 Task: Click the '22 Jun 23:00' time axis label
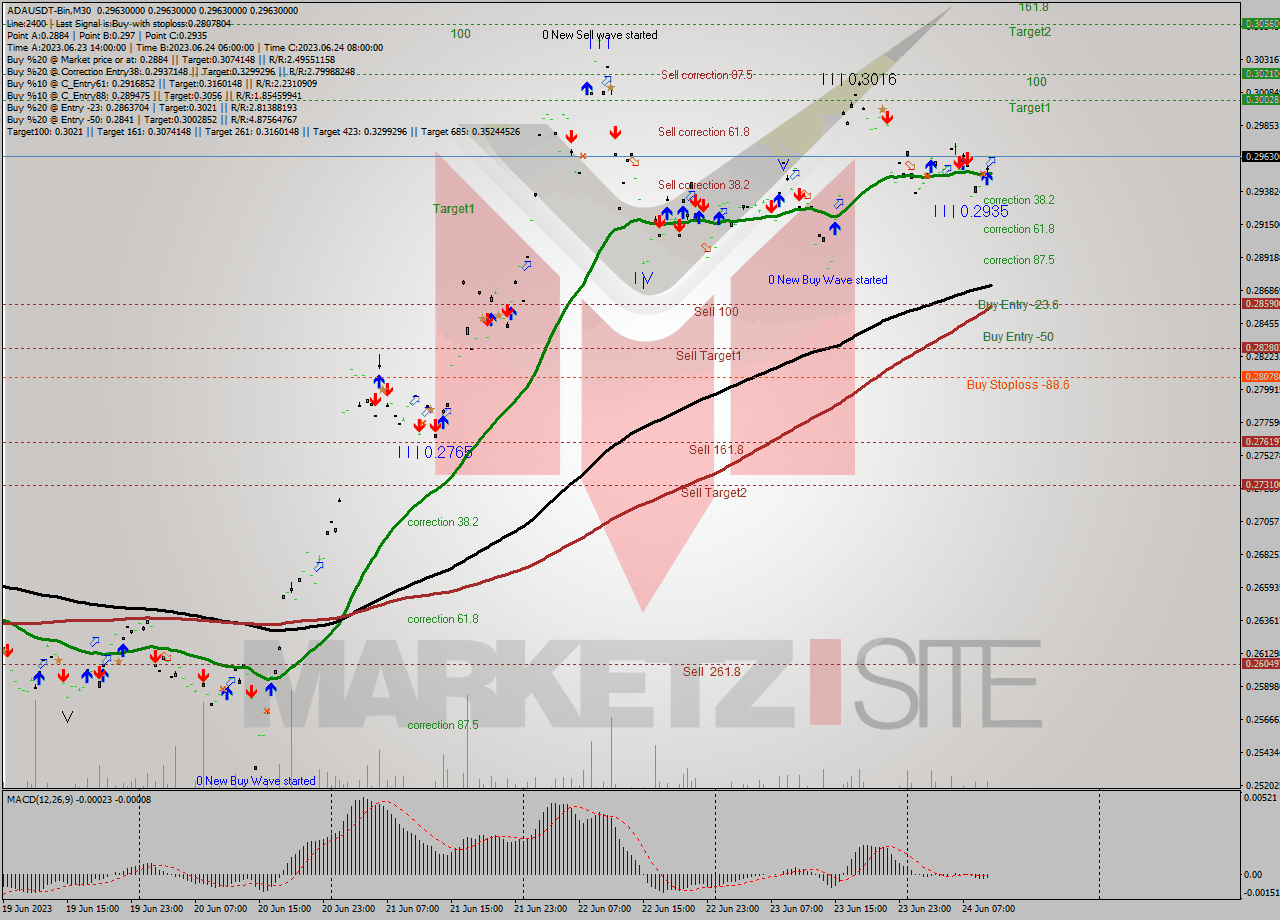pyautogui.click(x=733, y=909)
